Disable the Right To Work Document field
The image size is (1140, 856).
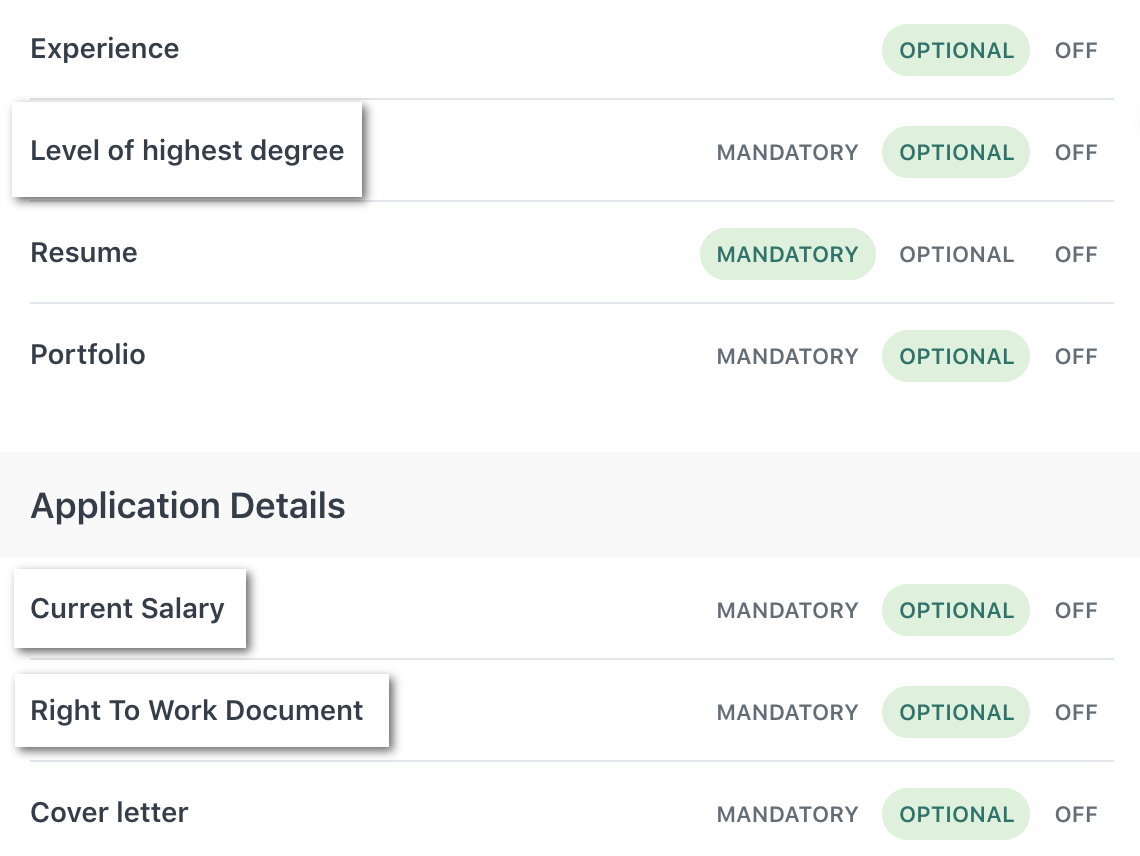[1075, 712]
